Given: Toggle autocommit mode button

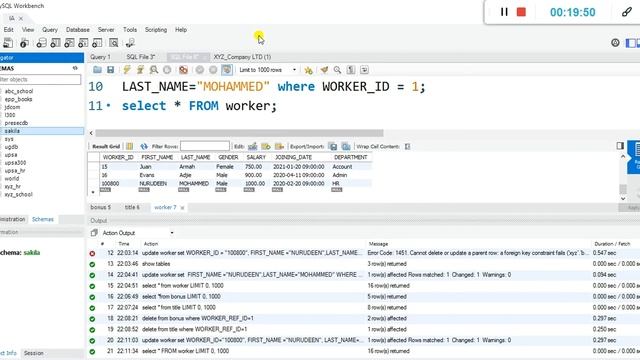Looking at the screenshot, I should (x=227, y=70).
